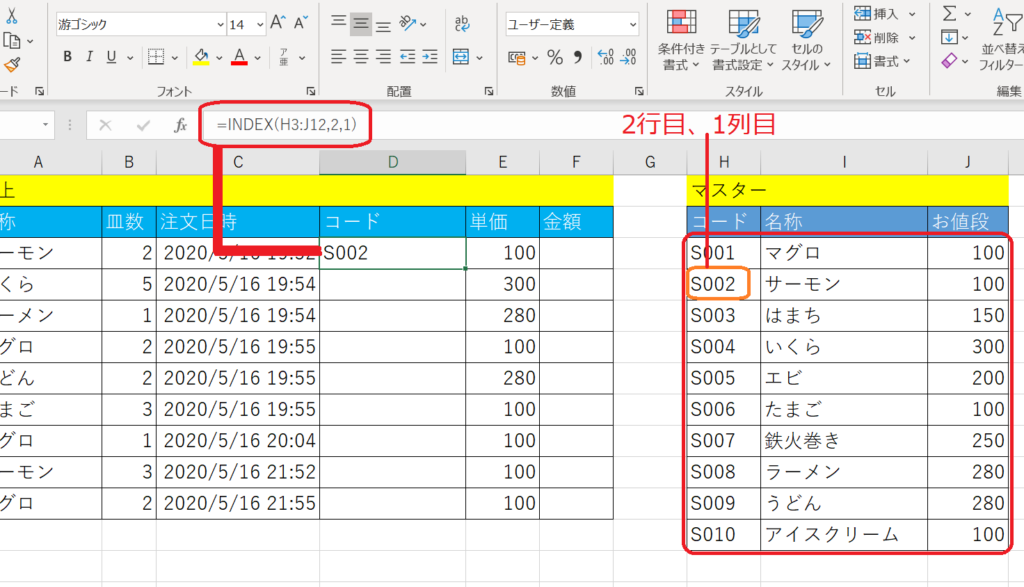Toggle italic formatting
This screenshot has height=587, width=1024.
(x=89, y=57)
